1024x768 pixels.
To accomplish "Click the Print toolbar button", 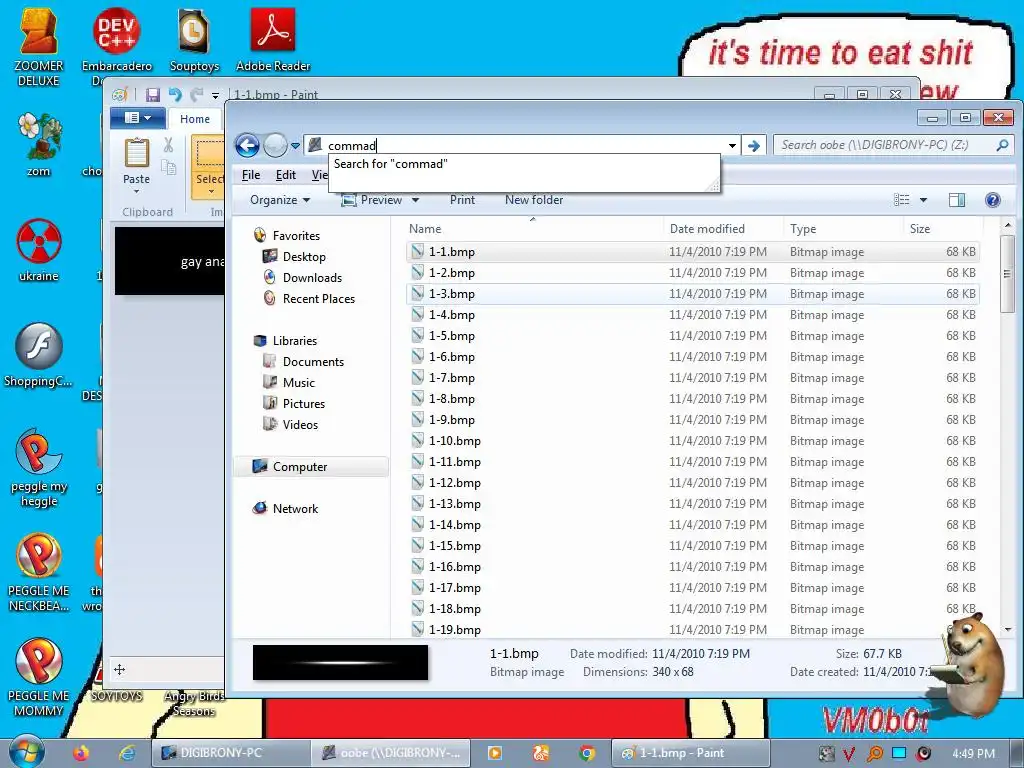I will pos(462,200).
